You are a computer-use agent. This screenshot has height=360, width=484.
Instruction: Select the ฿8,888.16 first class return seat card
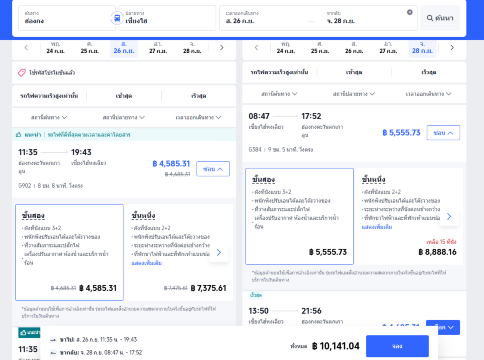pyautogui.click(x=410, y=216)
